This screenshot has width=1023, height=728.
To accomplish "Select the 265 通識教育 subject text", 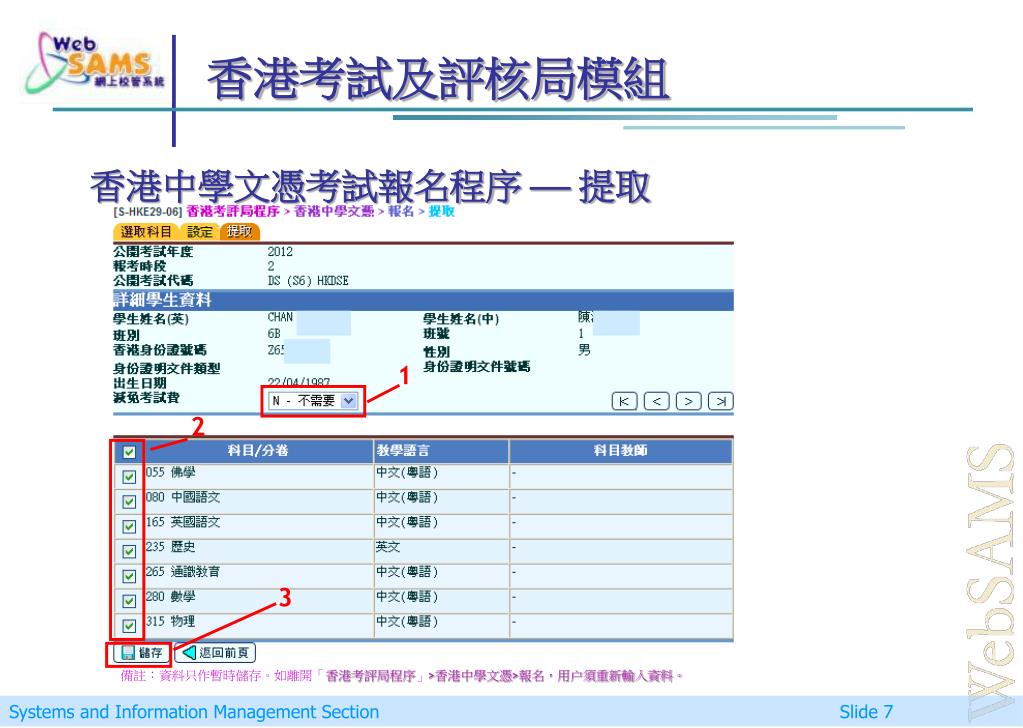I will click(183, 571).
